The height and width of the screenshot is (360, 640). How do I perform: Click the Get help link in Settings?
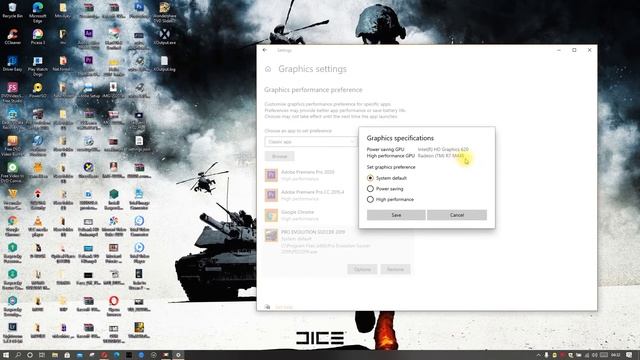[x=283, y=307]
